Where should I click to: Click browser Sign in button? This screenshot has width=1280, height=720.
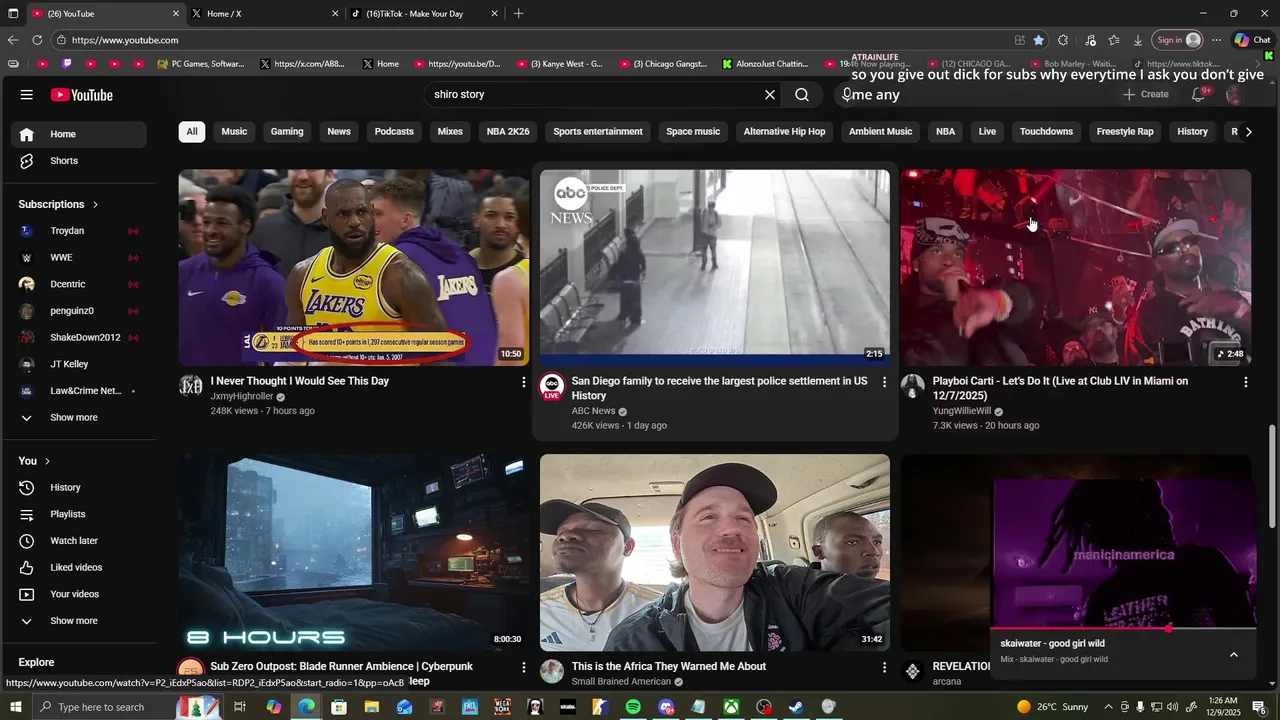1178,40
